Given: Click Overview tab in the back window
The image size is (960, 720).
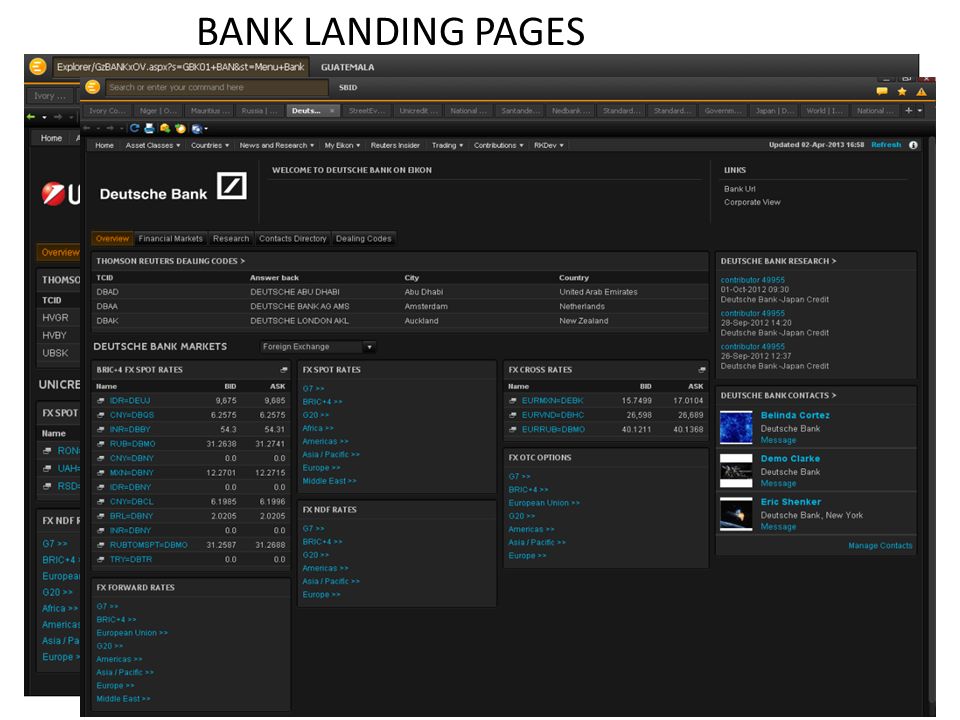Looking at the screenshot, I should tap(60, 252).
